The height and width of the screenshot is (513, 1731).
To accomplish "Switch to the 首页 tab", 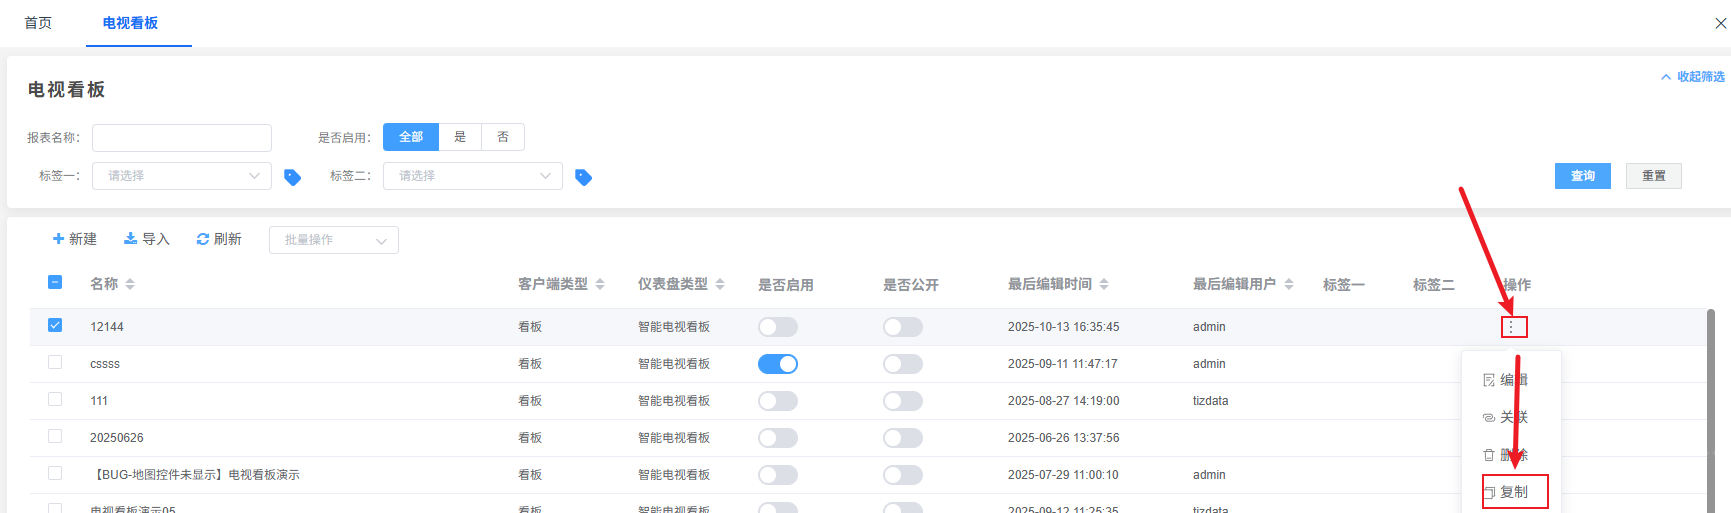I will tap(38, 23).
